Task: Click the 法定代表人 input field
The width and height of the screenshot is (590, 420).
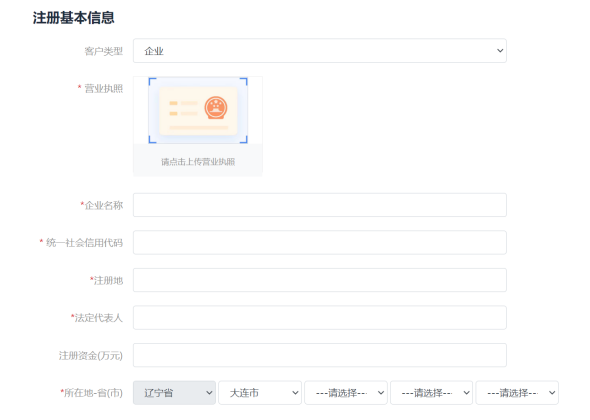Action: pos(320,318)
